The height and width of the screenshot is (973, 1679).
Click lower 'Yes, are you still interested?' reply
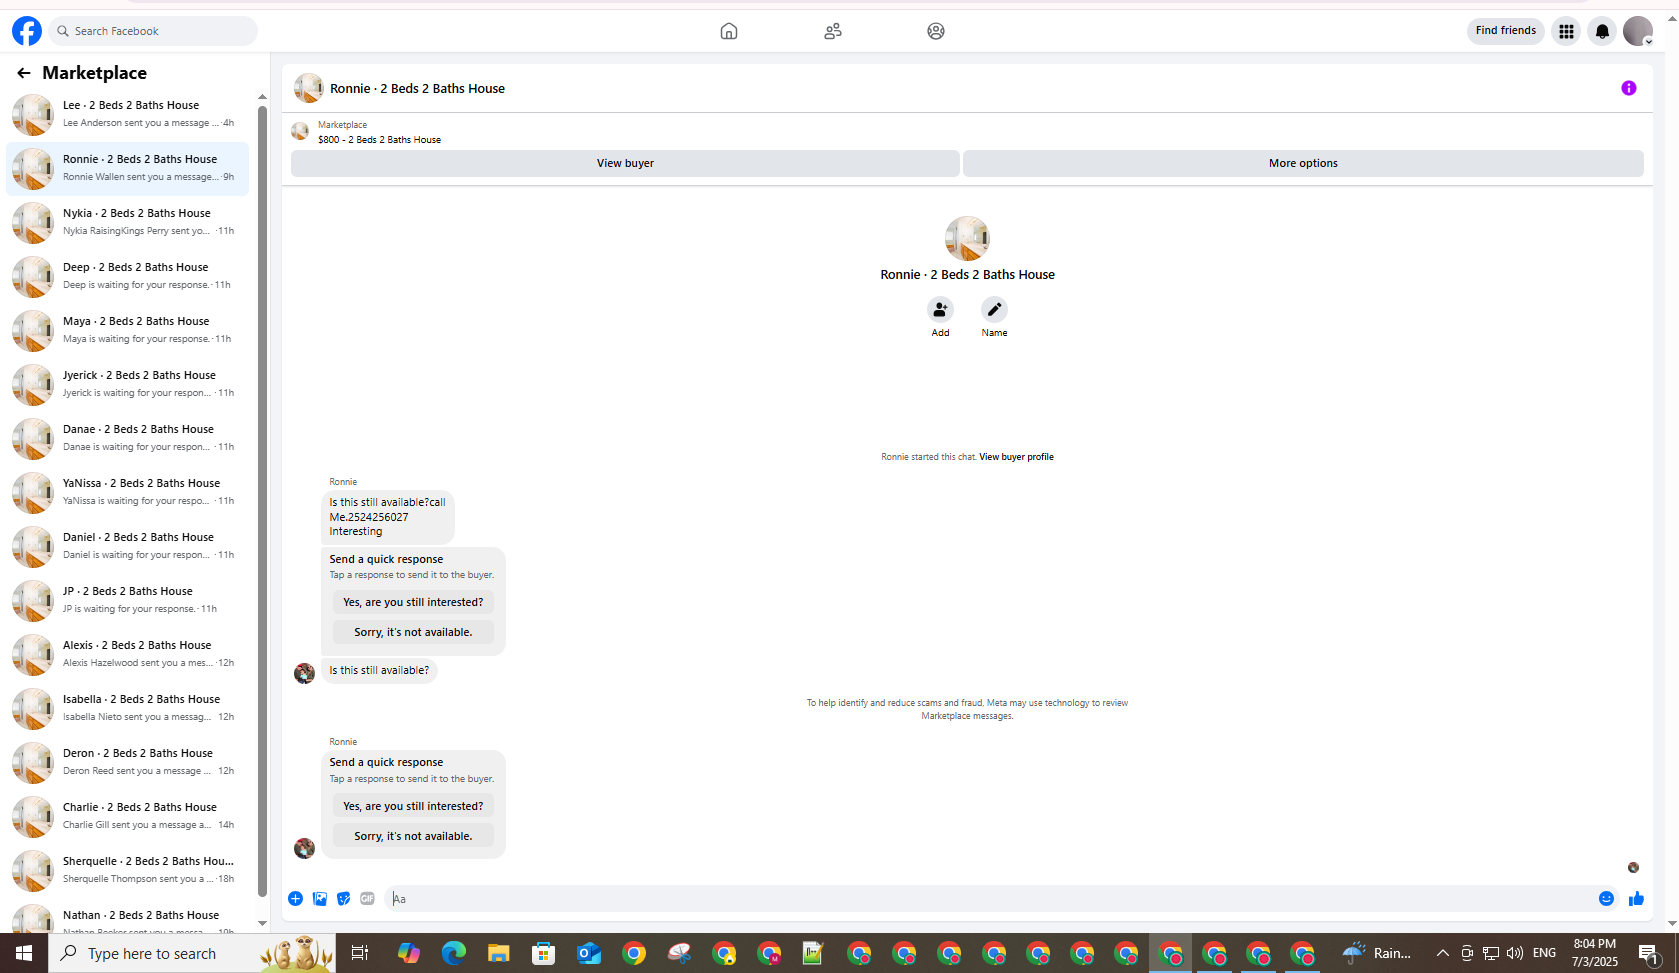click(x=413, y=806)
